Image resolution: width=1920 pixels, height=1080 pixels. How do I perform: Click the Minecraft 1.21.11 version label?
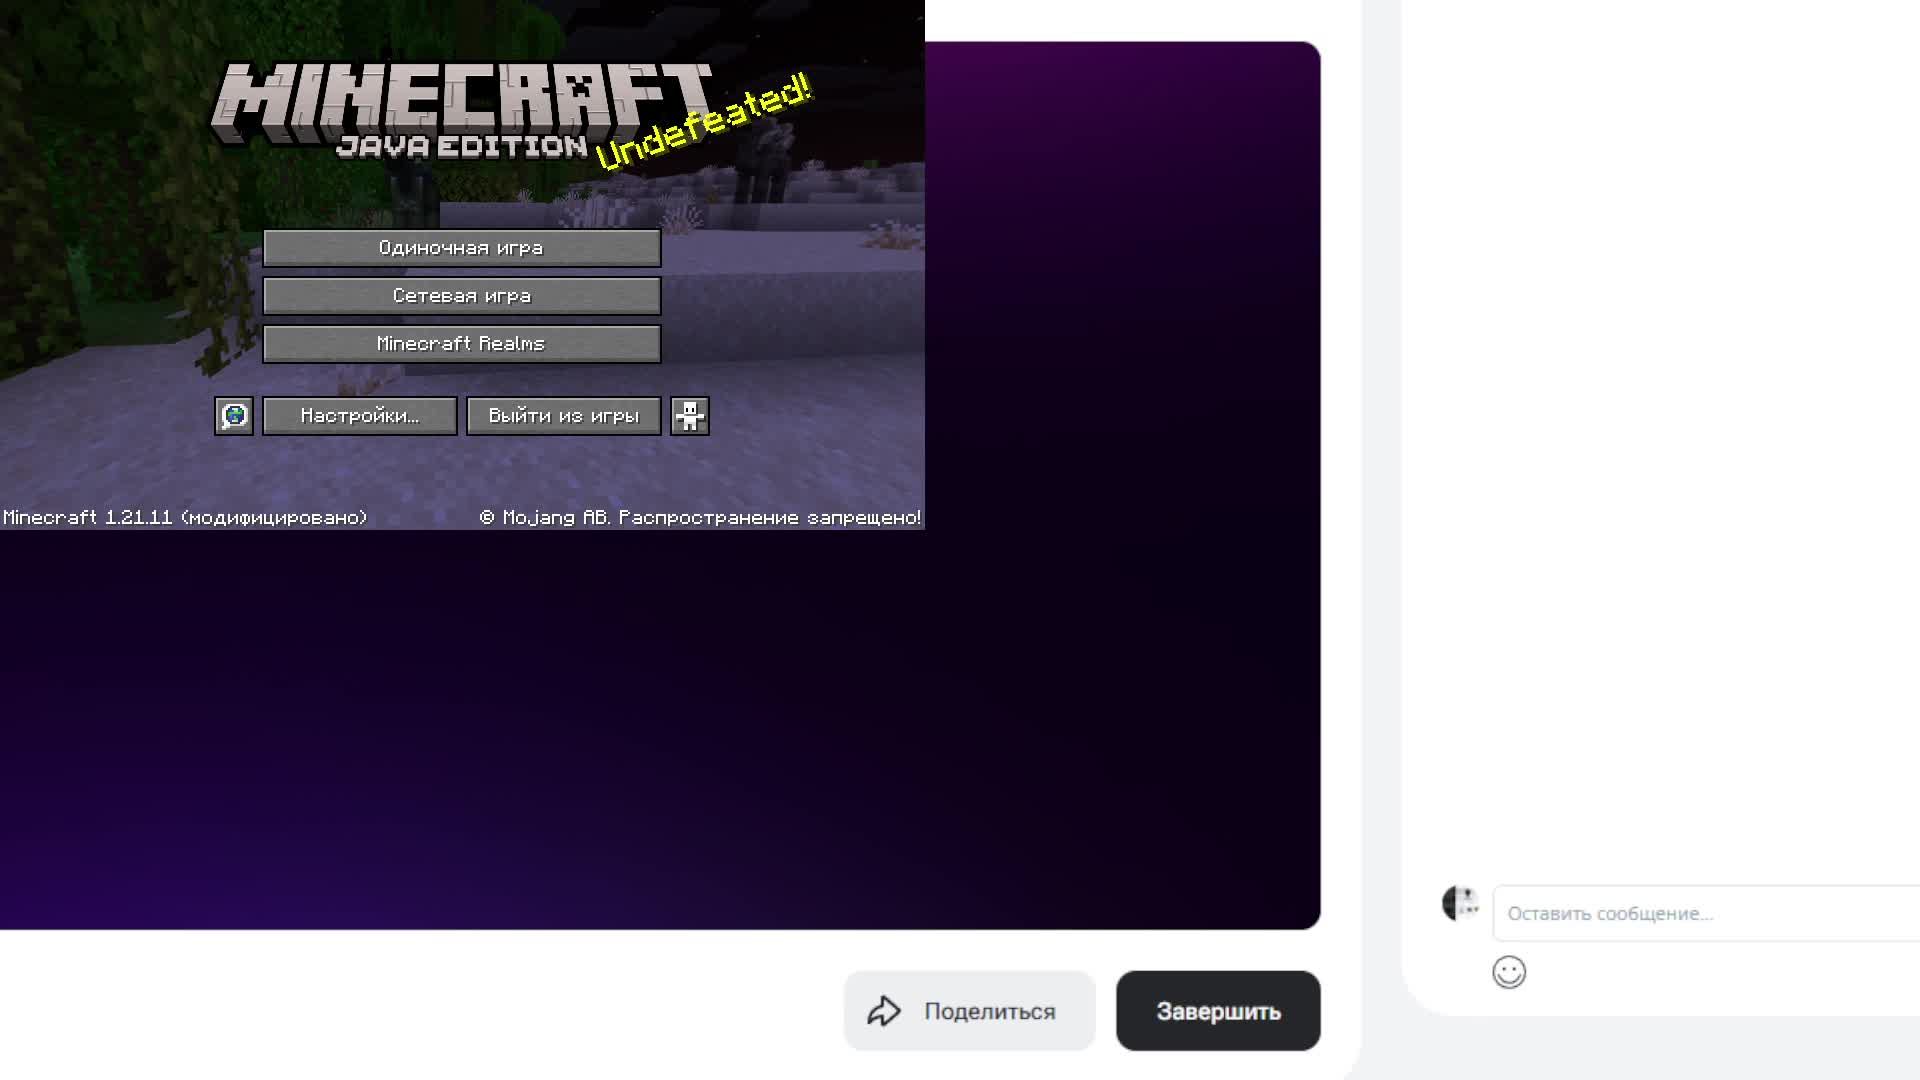pyautogui.click(x=185, y=518)
